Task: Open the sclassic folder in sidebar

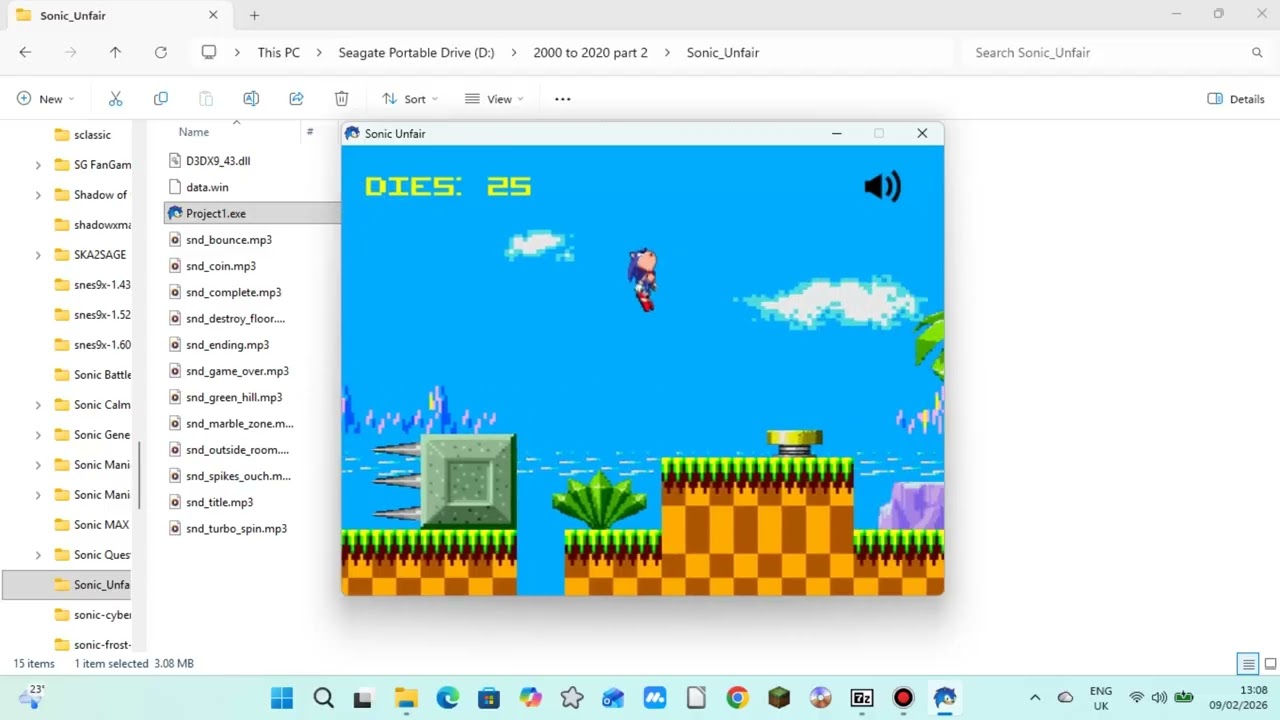Action: click(82, 135)
